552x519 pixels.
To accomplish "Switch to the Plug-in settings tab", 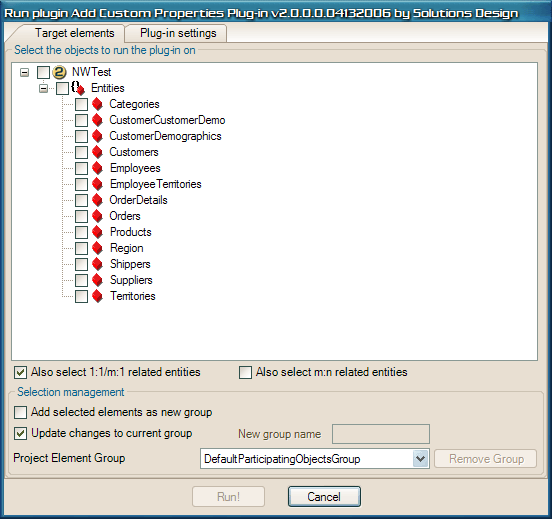I will pyautogui.click(x=178, y=33).
